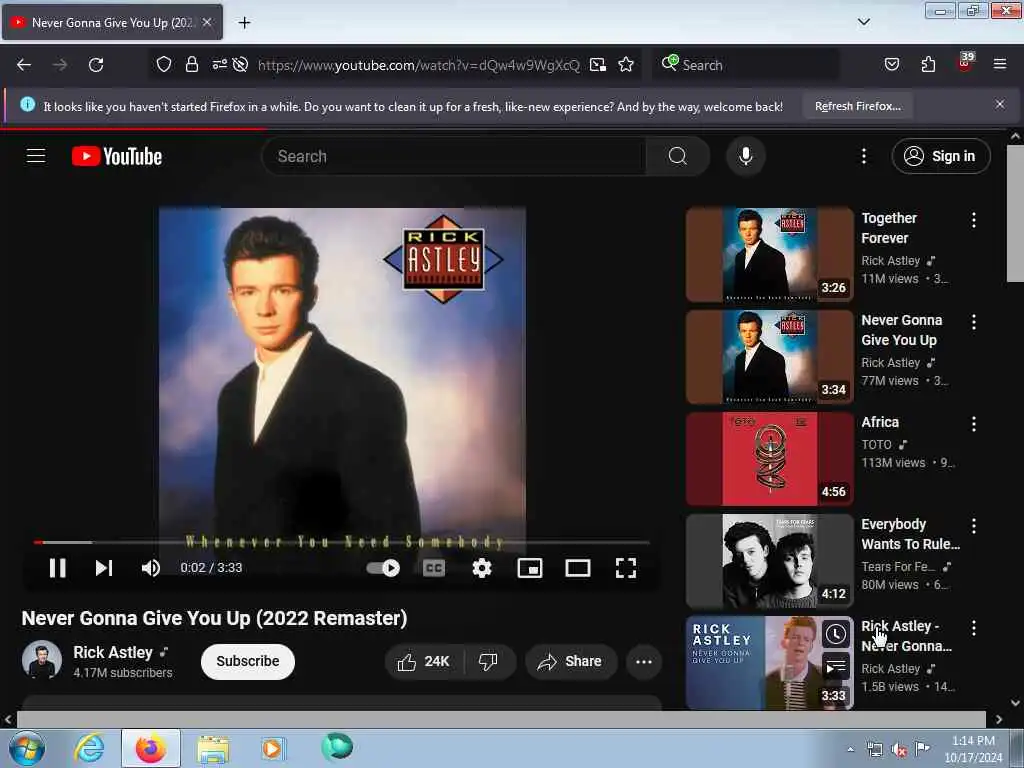Screen dimensions: 1024x768
Task: Open a new browser tab
Action: point(244,23)
